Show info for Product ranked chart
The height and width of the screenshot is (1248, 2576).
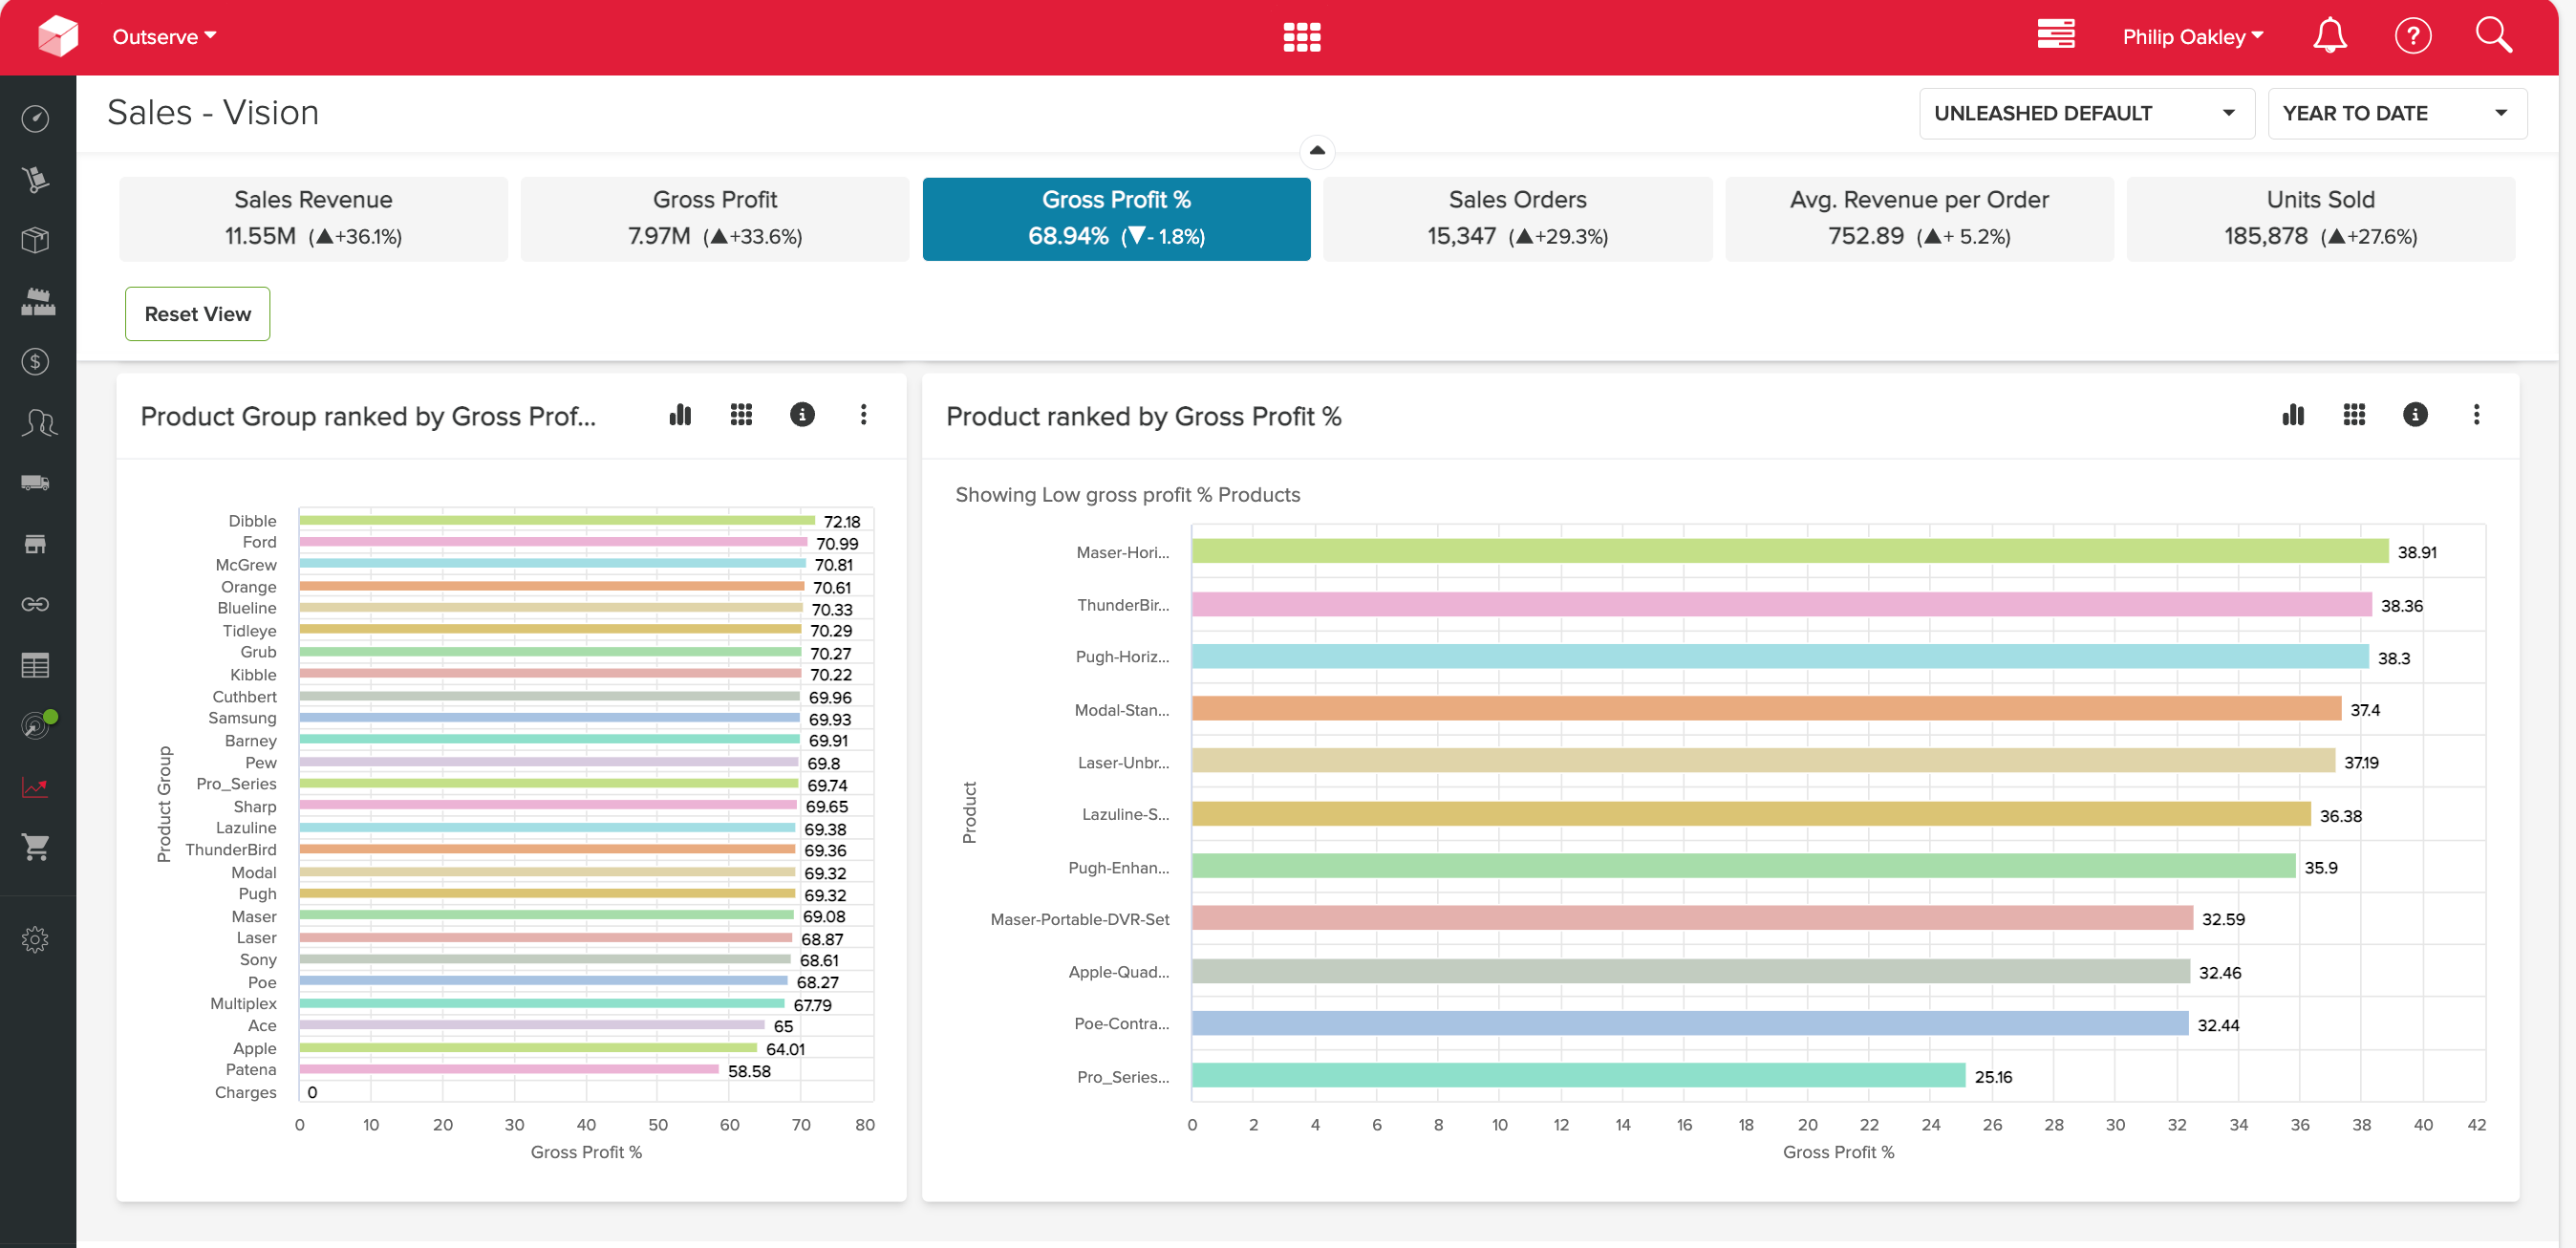click(2414, 414)
